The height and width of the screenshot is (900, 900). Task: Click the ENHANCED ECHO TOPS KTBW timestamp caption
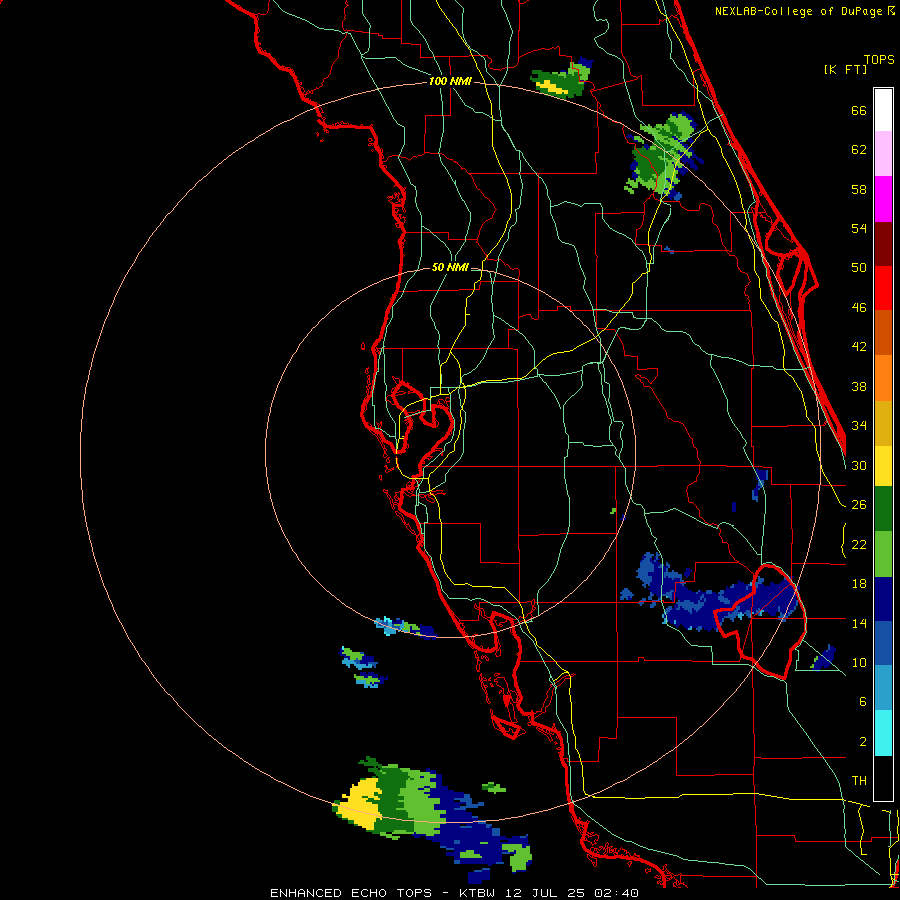454,893
